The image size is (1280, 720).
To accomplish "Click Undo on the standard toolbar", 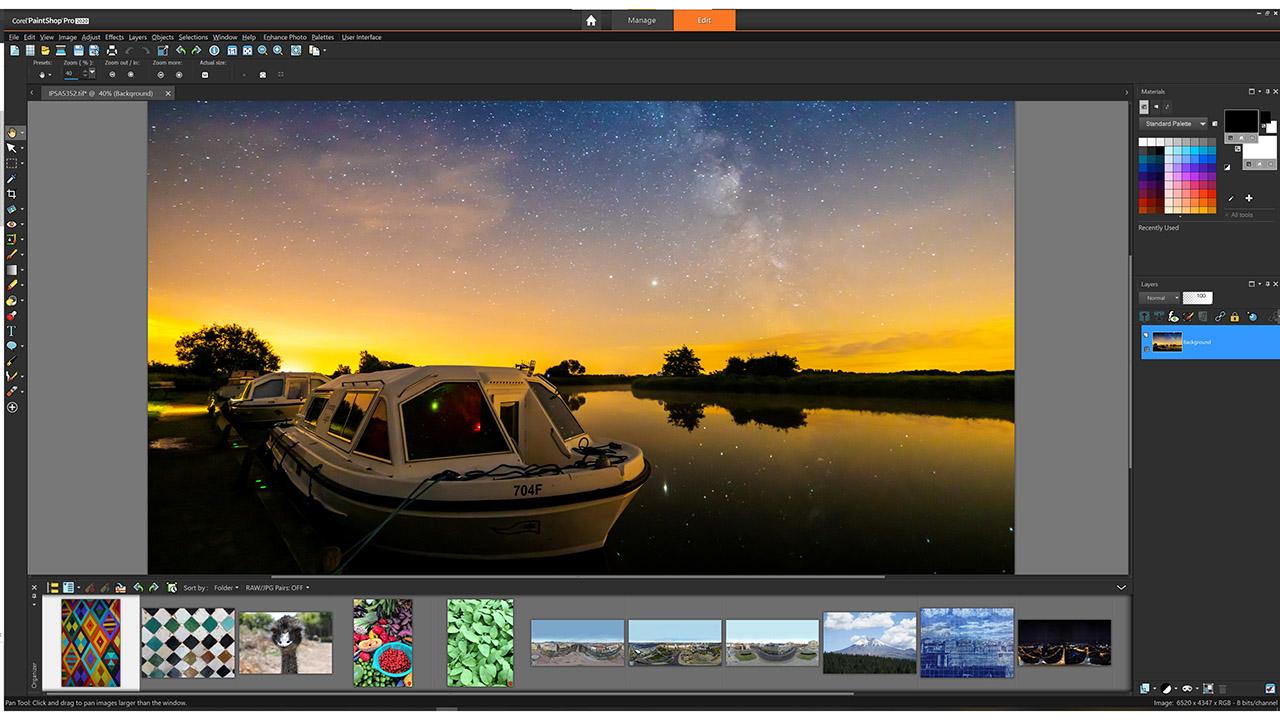I will click(180, 48).
